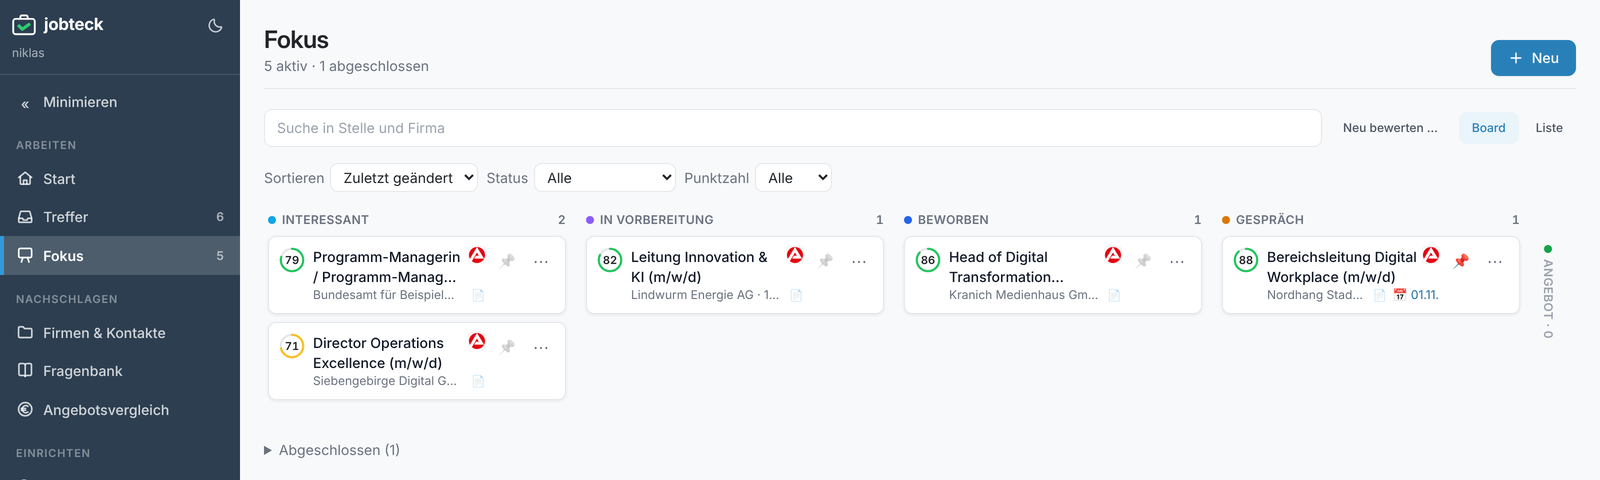Image resolution: width=1600 pixels, height=480 pixels.
Task: Open the Status filter dropdown
Action: tap(605, 178)
